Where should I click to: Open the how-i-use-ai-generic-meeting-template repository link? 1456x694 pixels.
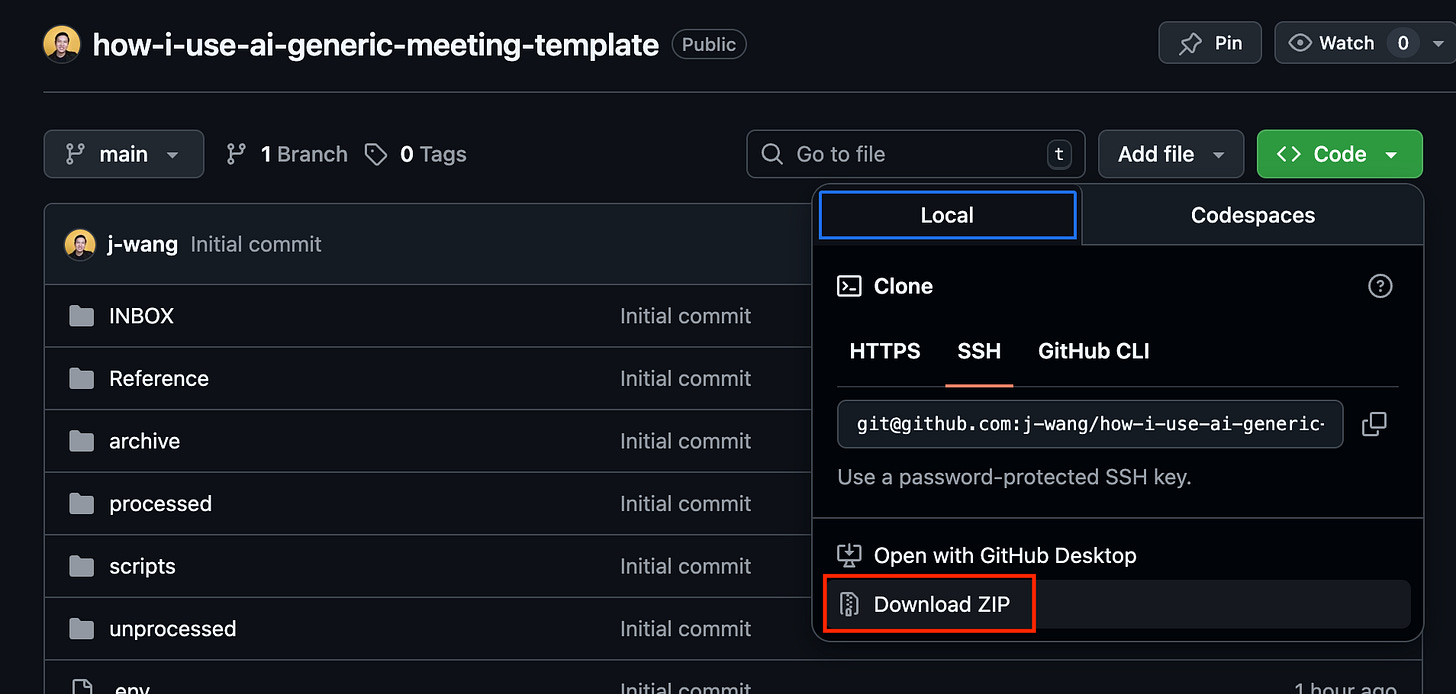[x=376, y=45]
